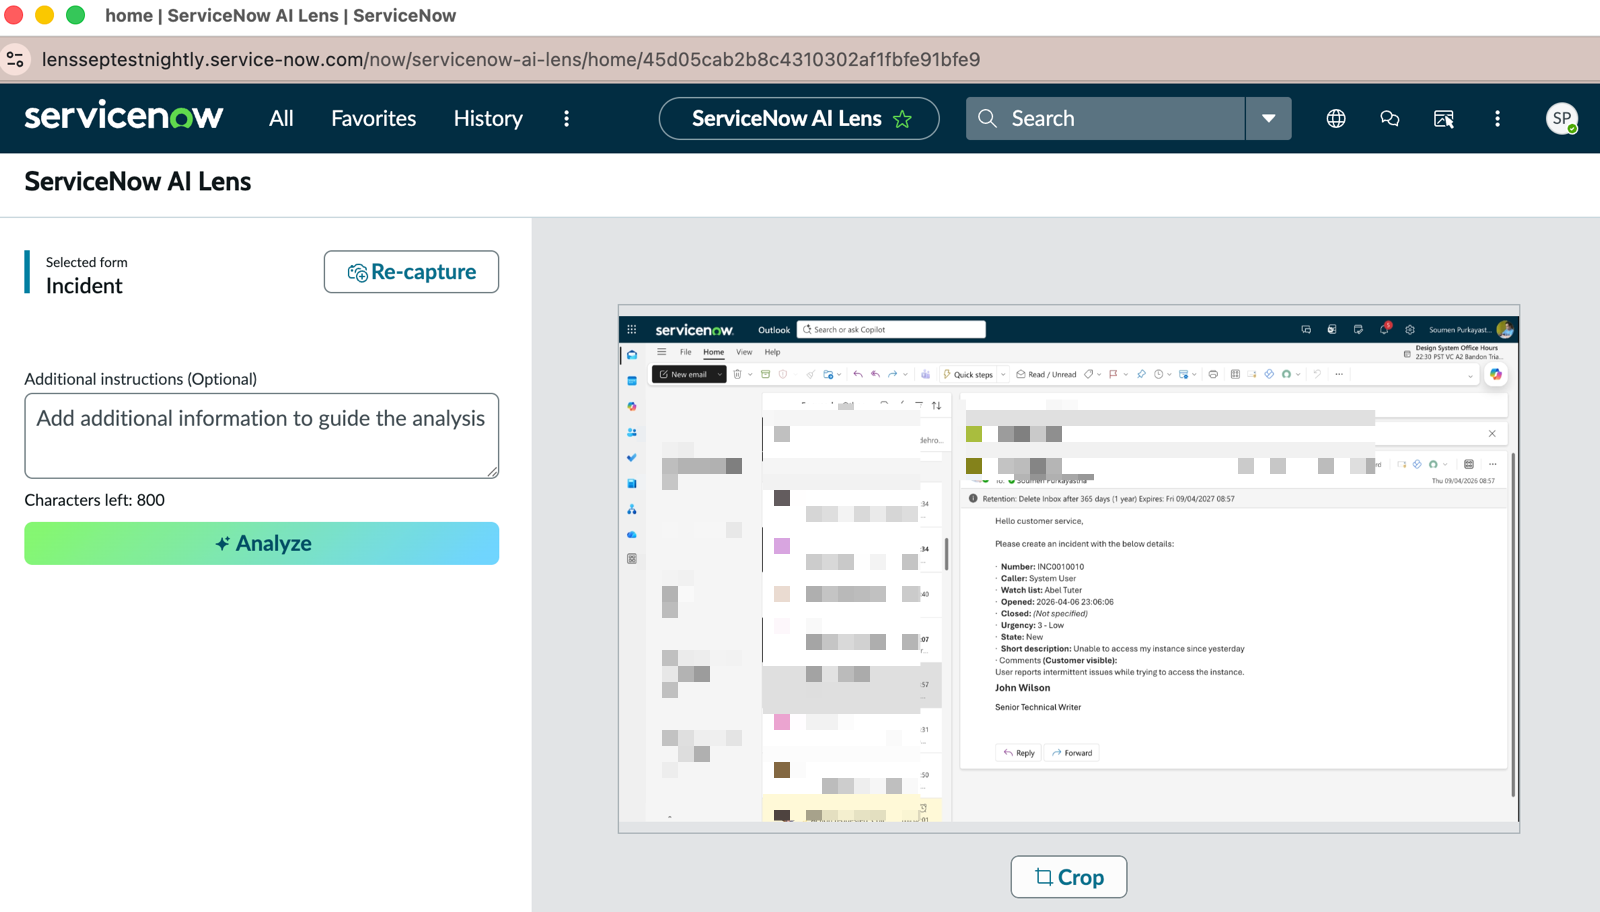Screen dimensions: 1600x912
Task: Open the chat conversations icon in header
Action: coord(1390,118)
